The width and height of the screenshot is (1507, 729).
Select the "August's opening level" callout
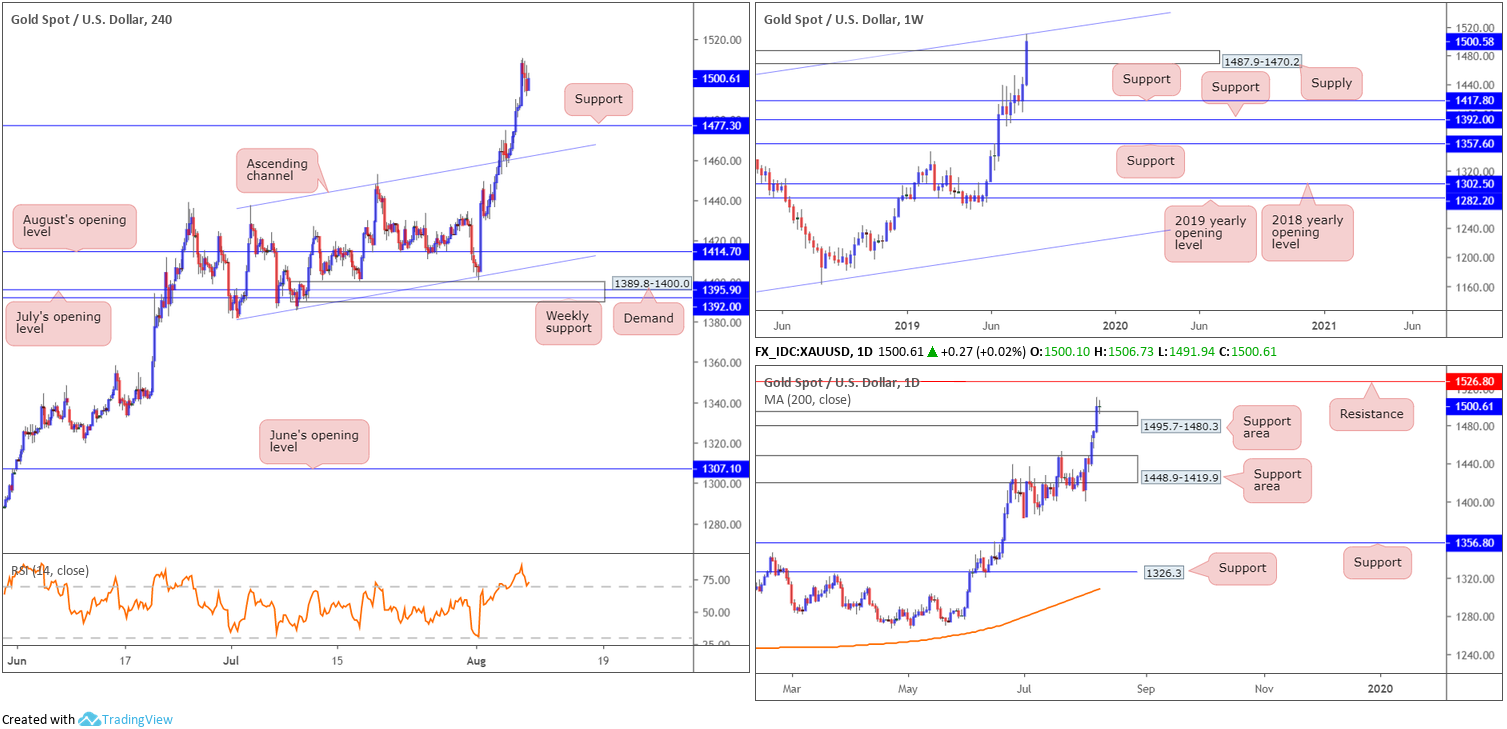(75, 227)
